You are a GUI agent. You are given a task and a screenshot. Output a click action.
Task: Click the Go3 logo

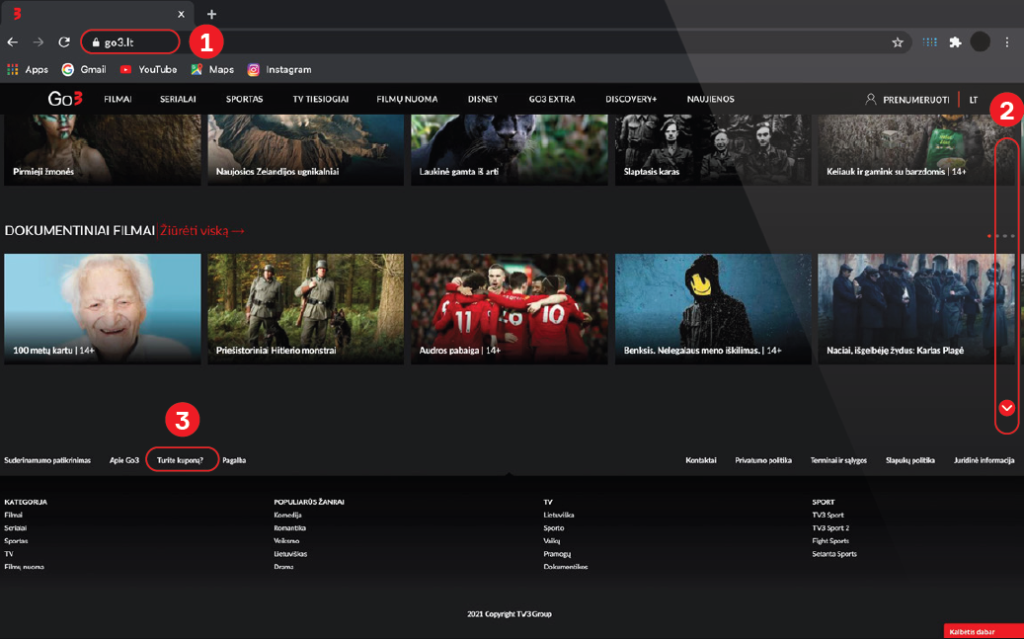click(66, 99)
